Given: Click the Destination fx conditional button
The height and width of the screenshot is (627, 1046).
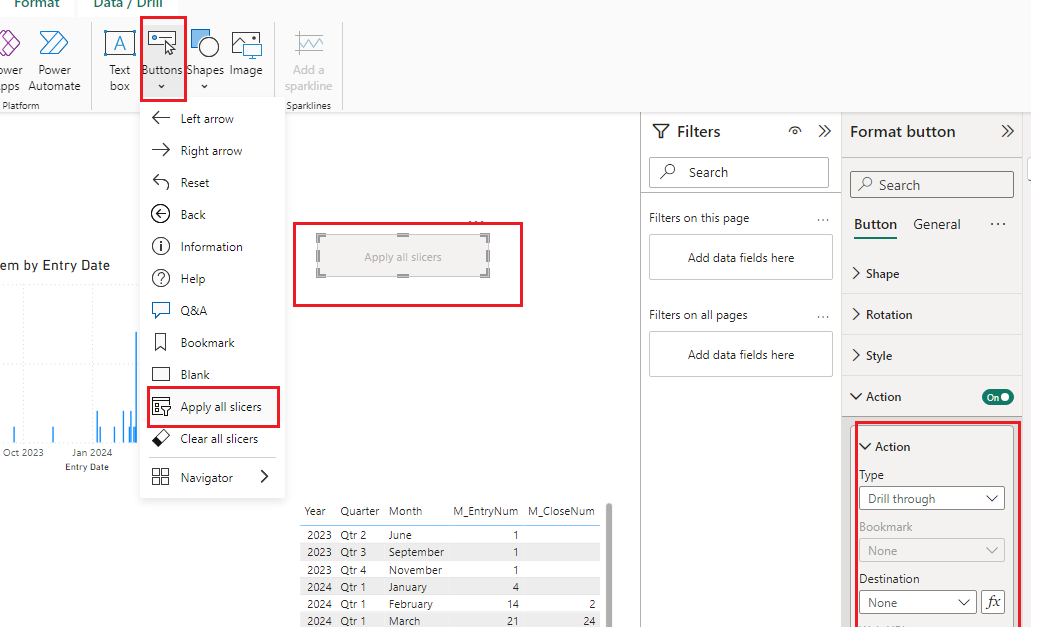Looking at the screenshot, I should tap(993, 602).
